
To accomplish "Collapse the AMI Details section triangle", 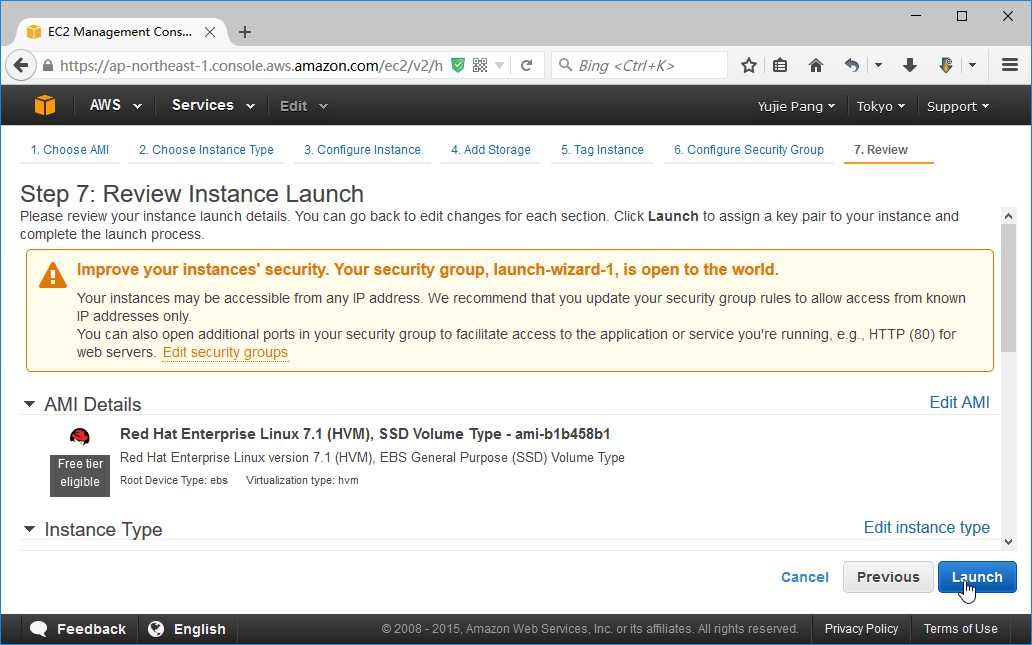I will (x=29, y=404).
